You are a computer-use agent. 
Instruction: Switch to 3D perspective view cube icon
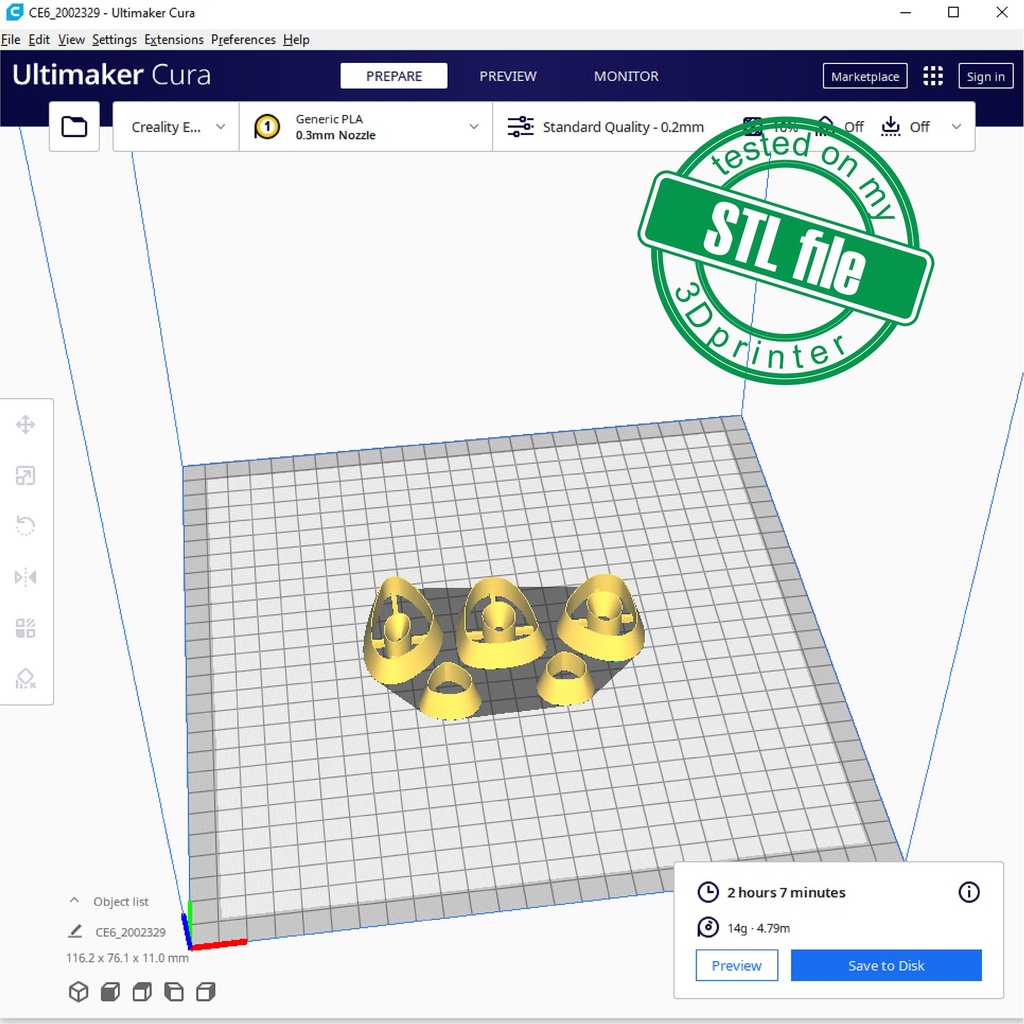click(78, 992)
